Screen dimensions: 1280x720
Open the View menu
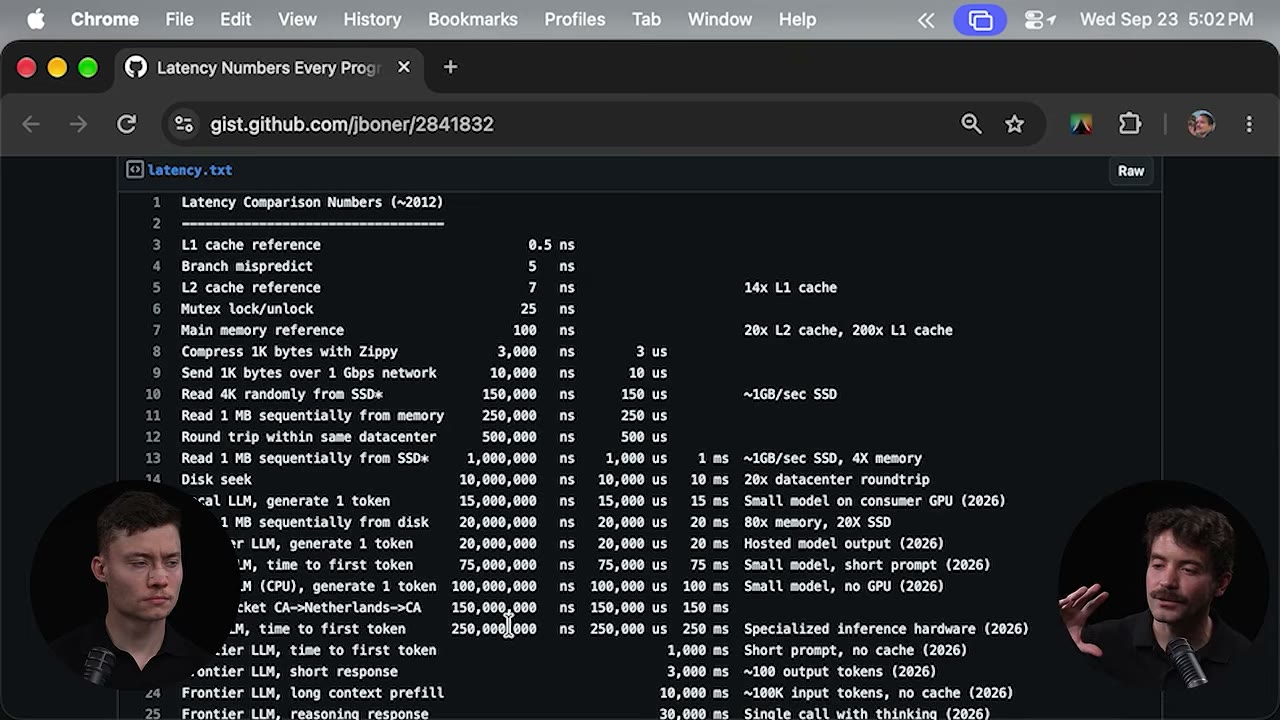[x=297, y=19]
